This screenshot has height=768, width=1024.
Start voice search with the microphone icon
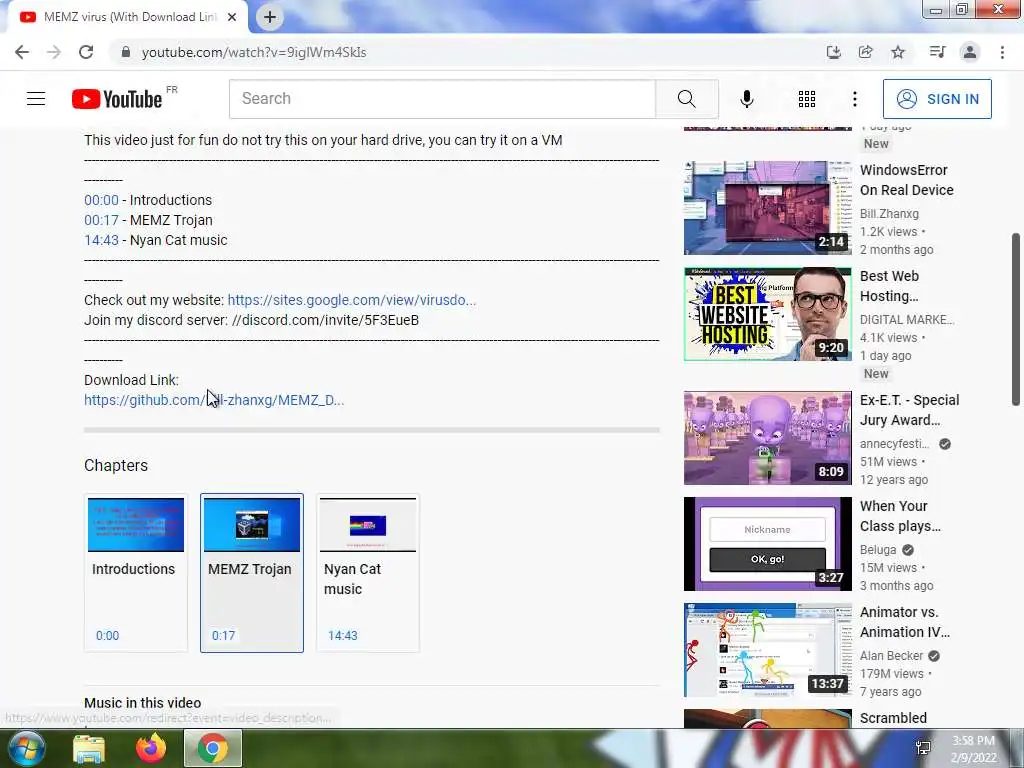[x=747, y=99]
